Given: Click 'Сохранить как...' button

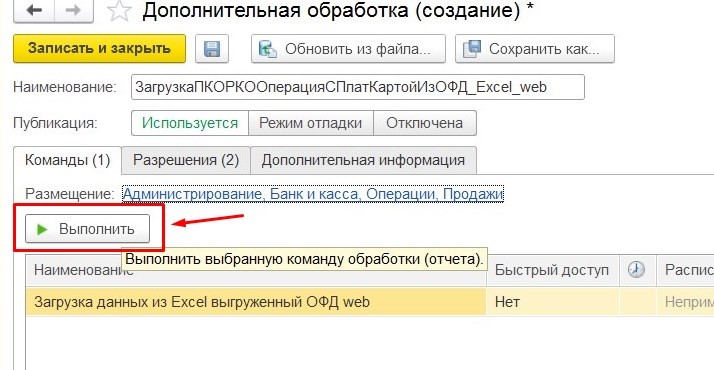Looking at the screenshot, I should [x=535, y=48].
